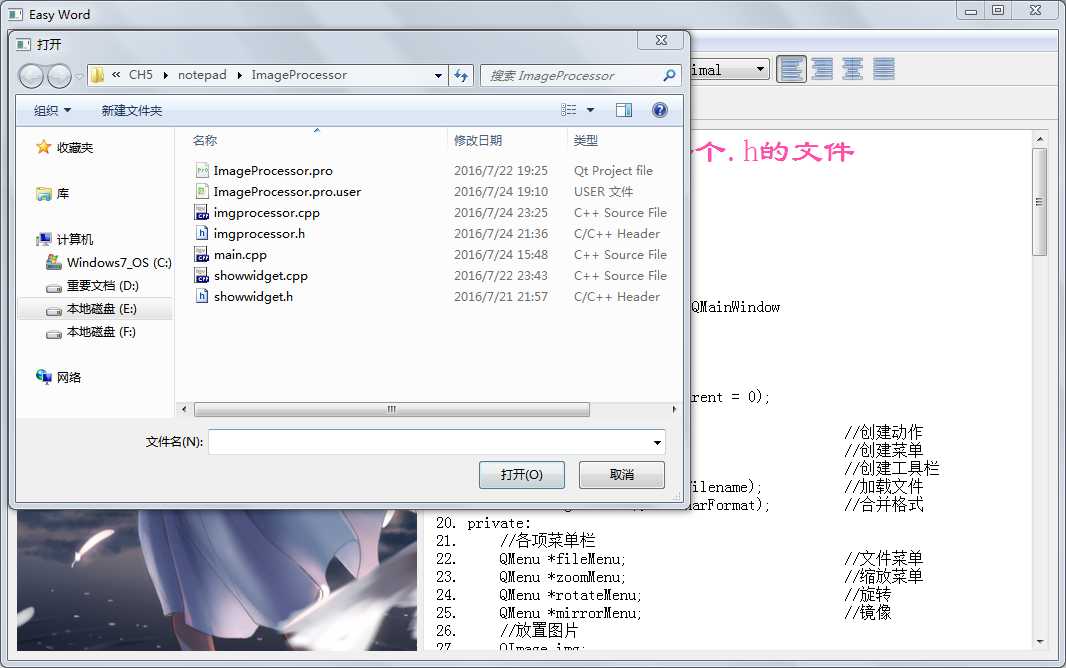Screen dimensions: 1066x668
Task: Select file imgprocessor.h
Action: pyautogui.click(x=259, y=234)
